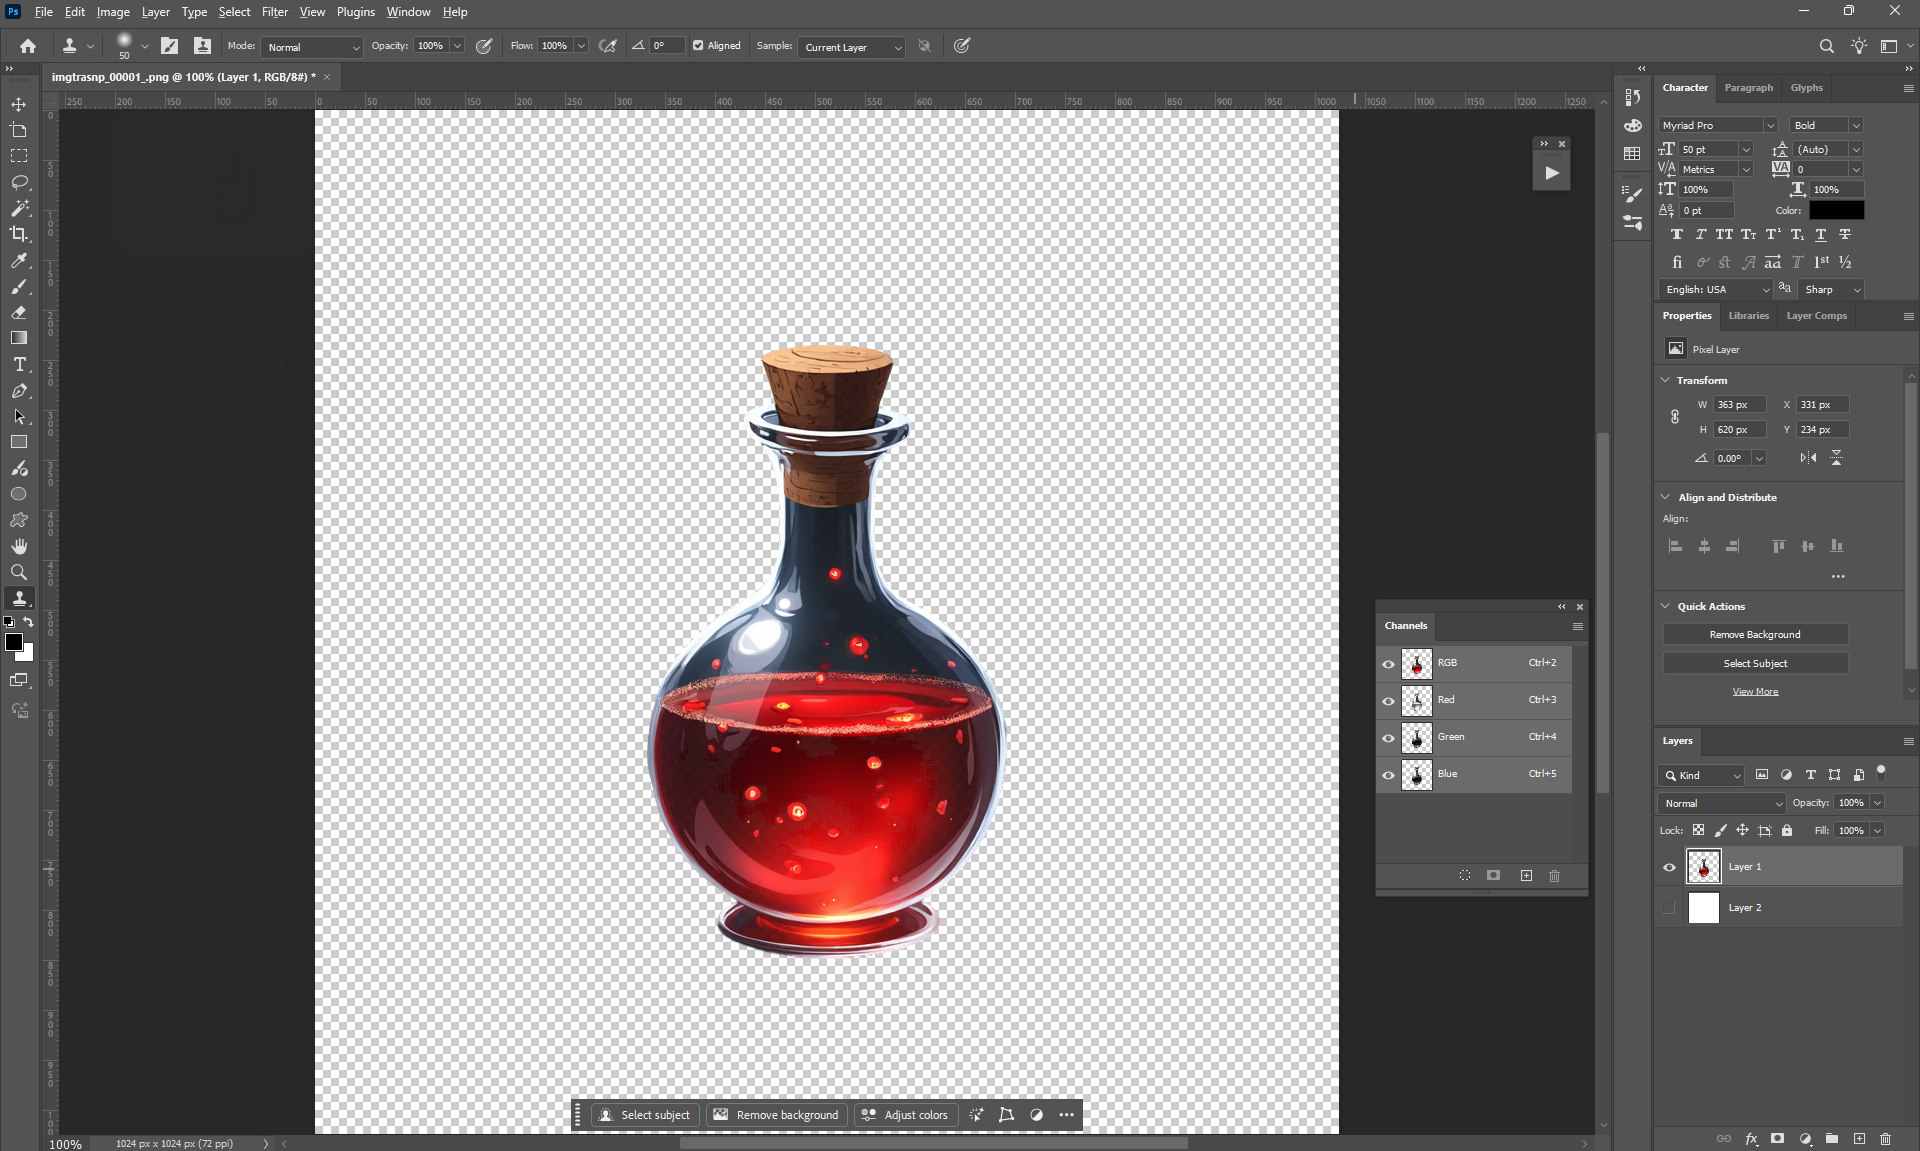
Task: Click the black text Color swatch
Action: pyautogui.click(x=1836, y=211)
